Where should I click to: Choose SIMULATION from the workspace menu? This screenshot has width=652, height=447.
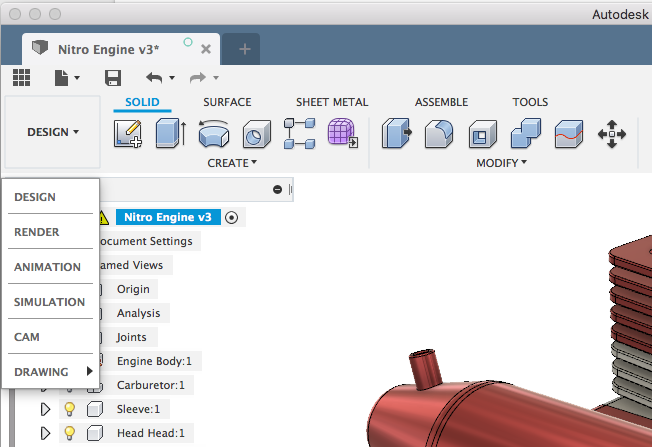point(50,302)
